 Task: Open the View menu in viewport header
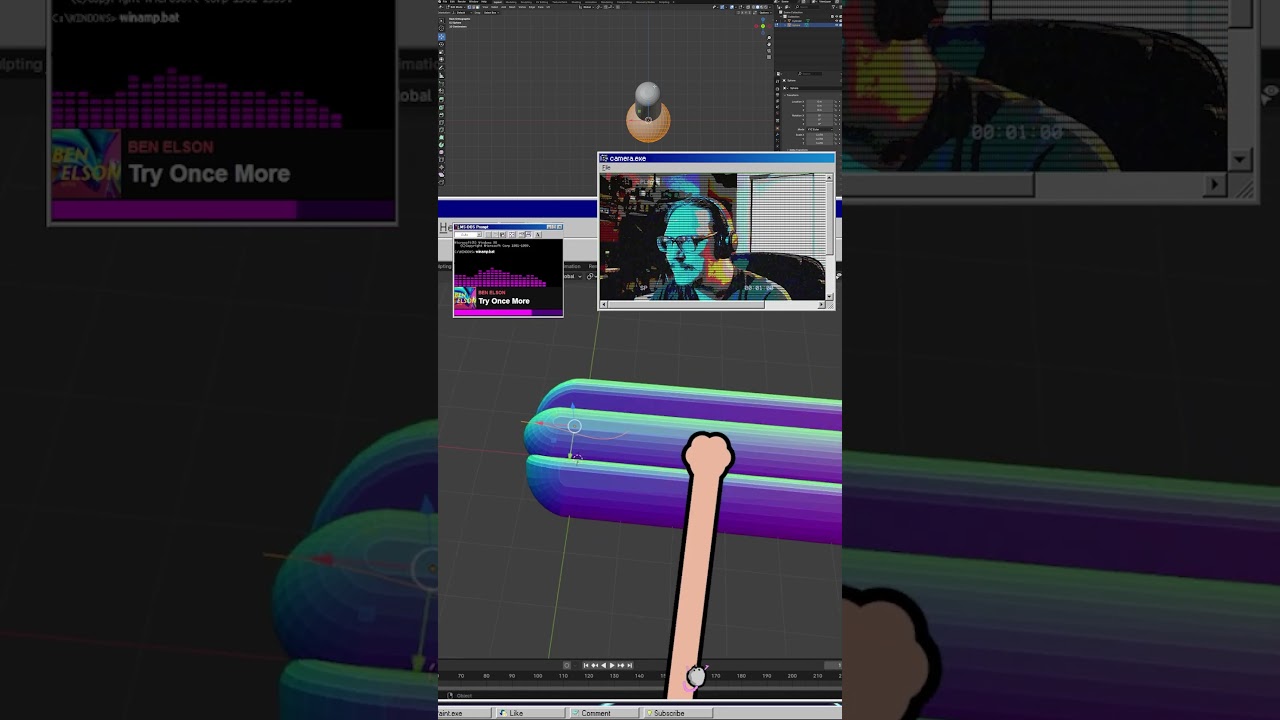pos(485,7)
